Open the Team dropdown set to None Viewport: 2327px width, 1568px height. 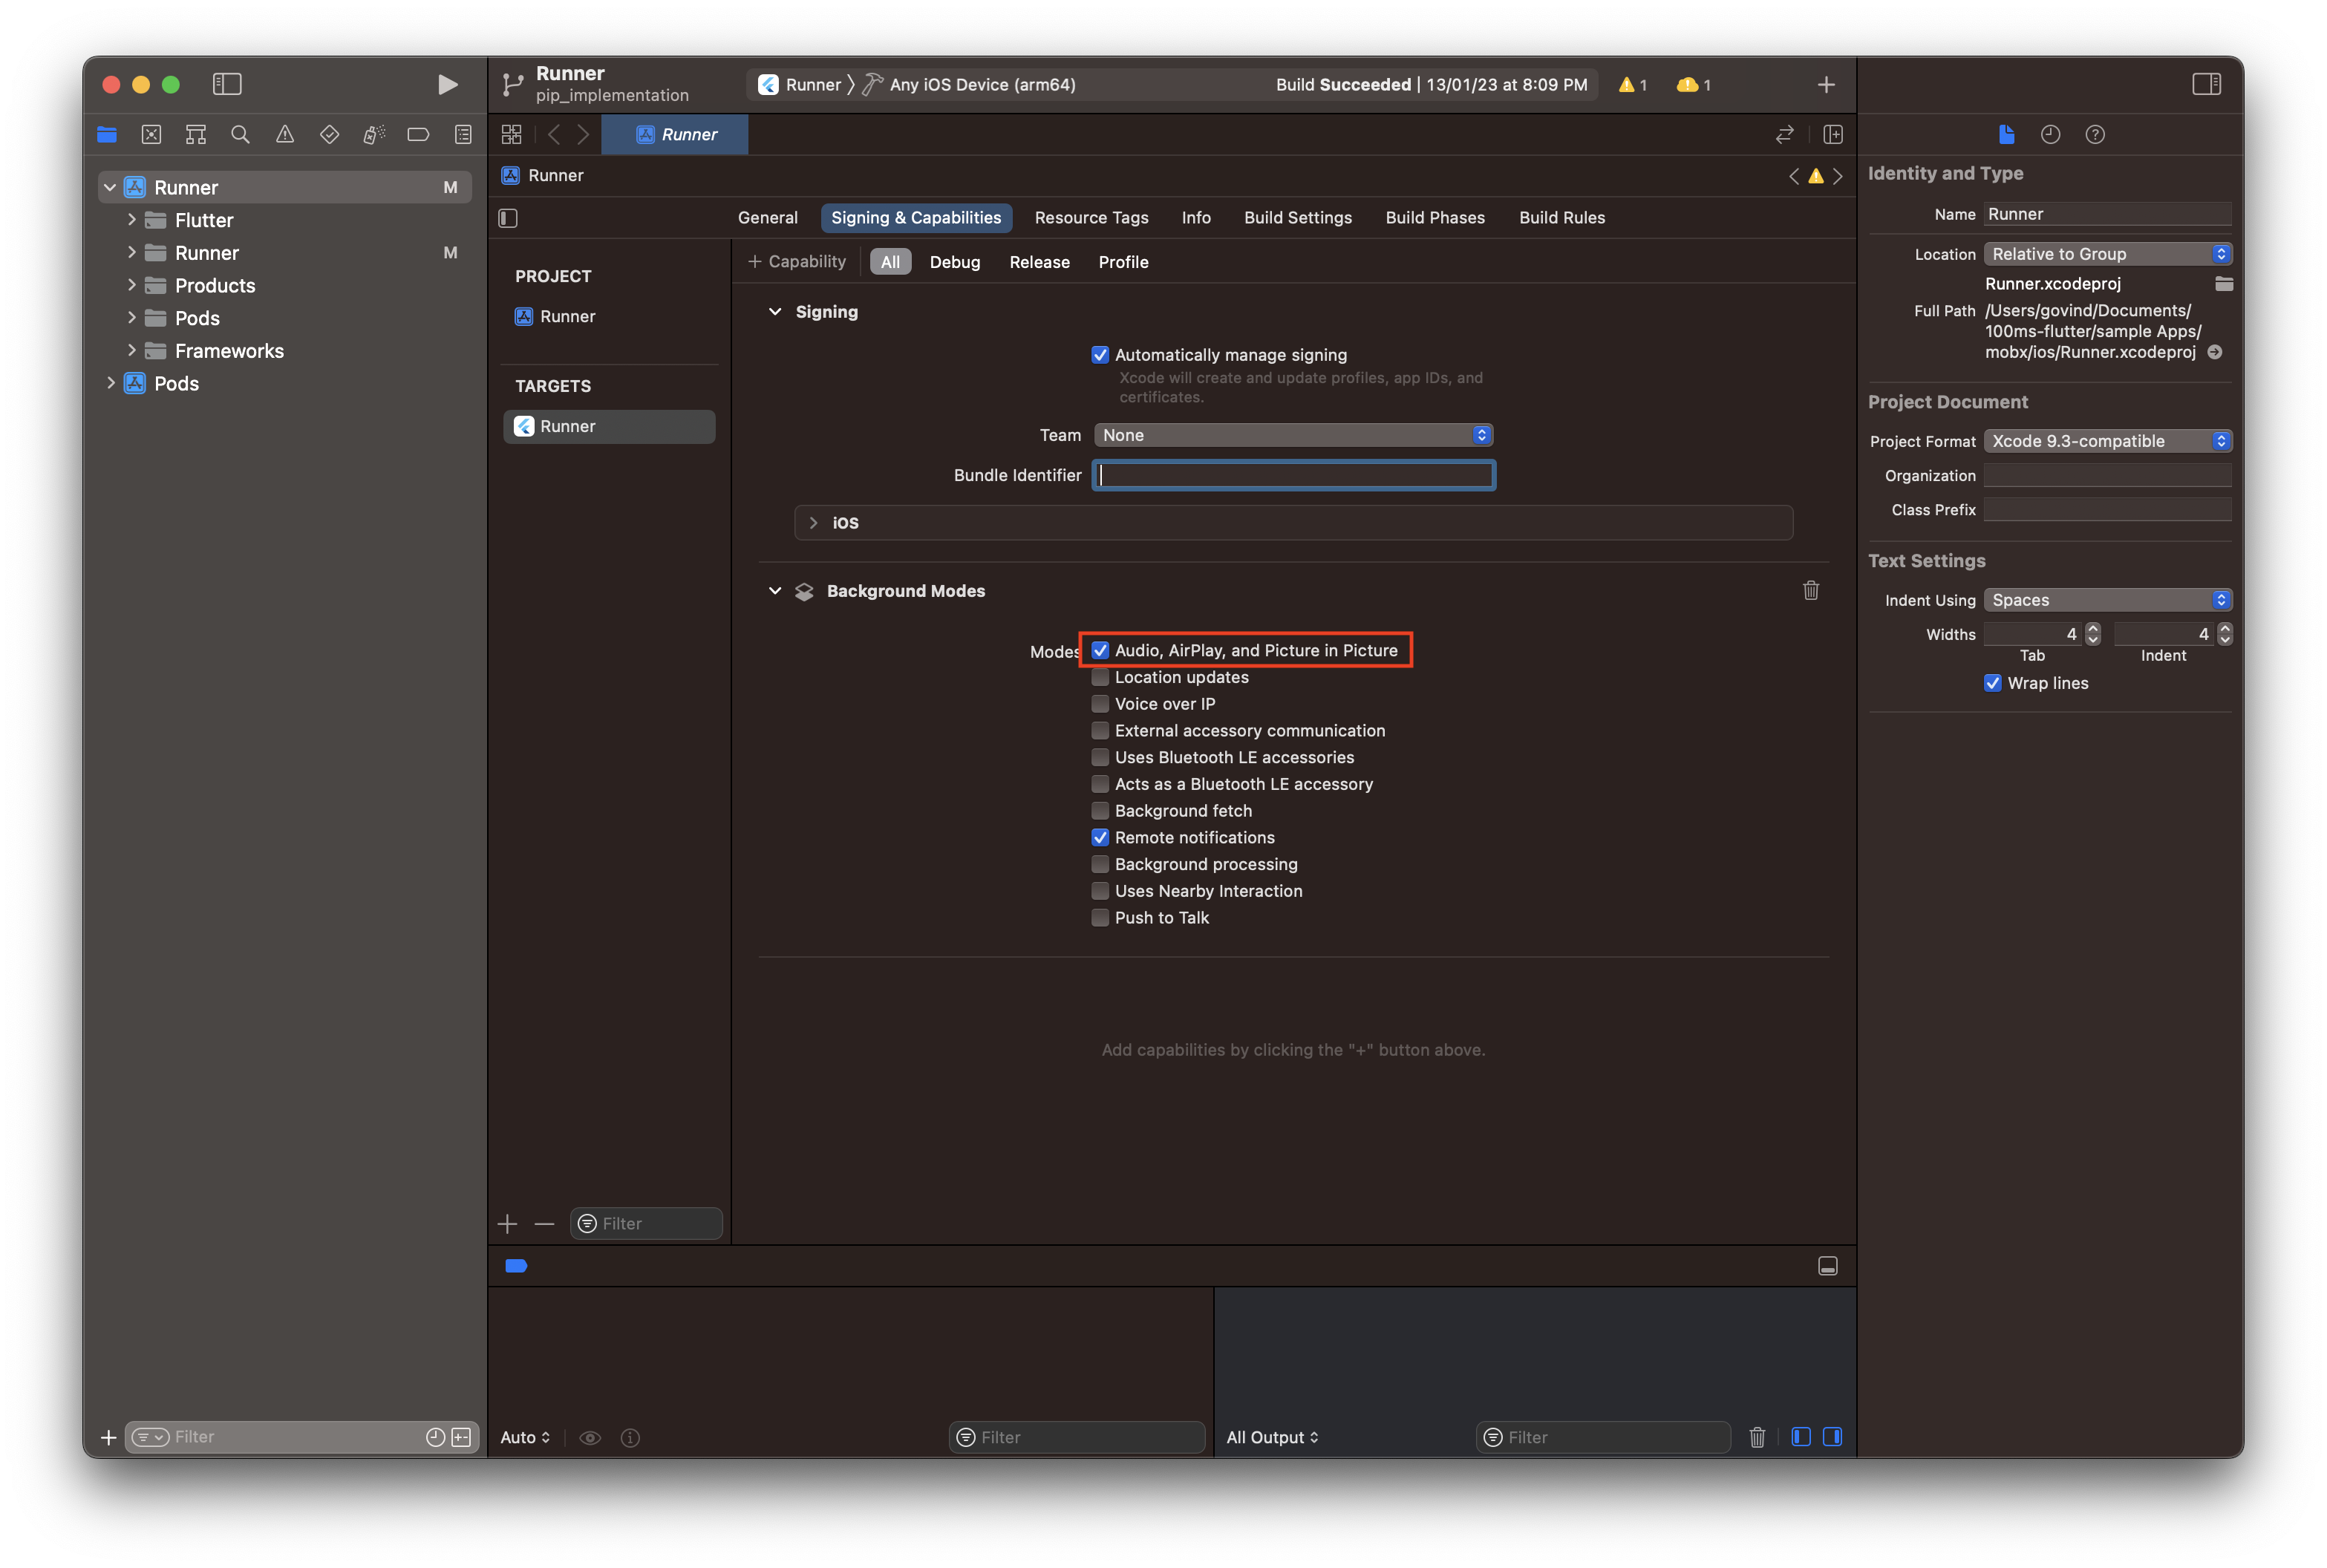point(1292,435)
